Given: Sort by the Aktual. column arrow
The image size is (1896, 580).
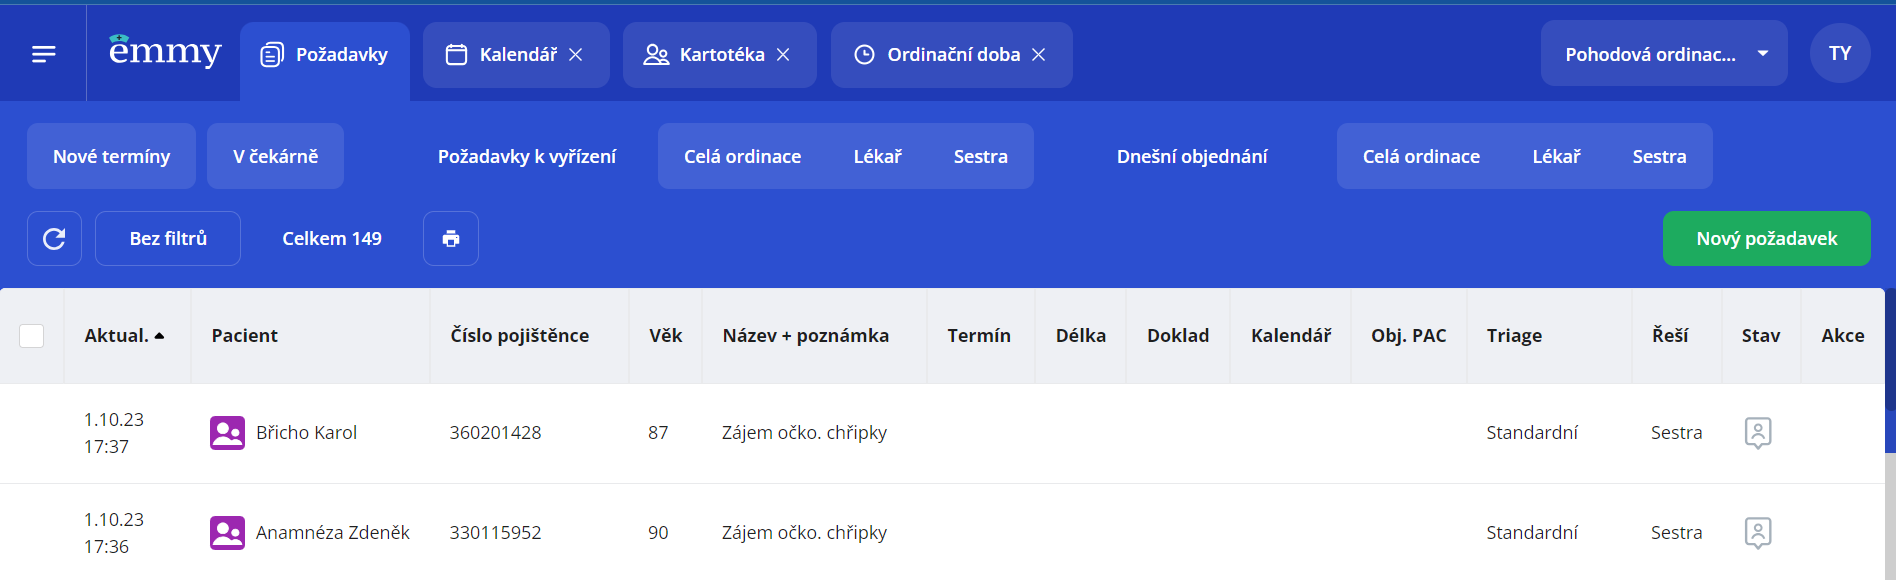Looking at the screenshot, I should tap(160, 336).
